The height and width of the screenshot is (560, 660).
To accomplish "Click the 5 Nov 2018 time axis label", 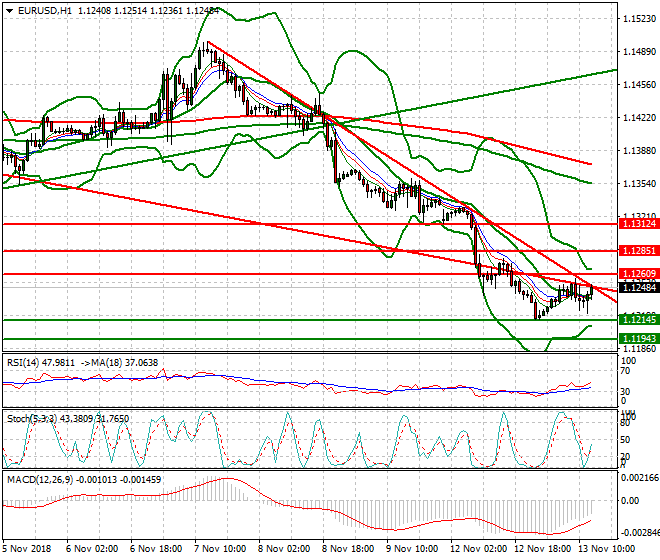I will [x=27, y=549].
